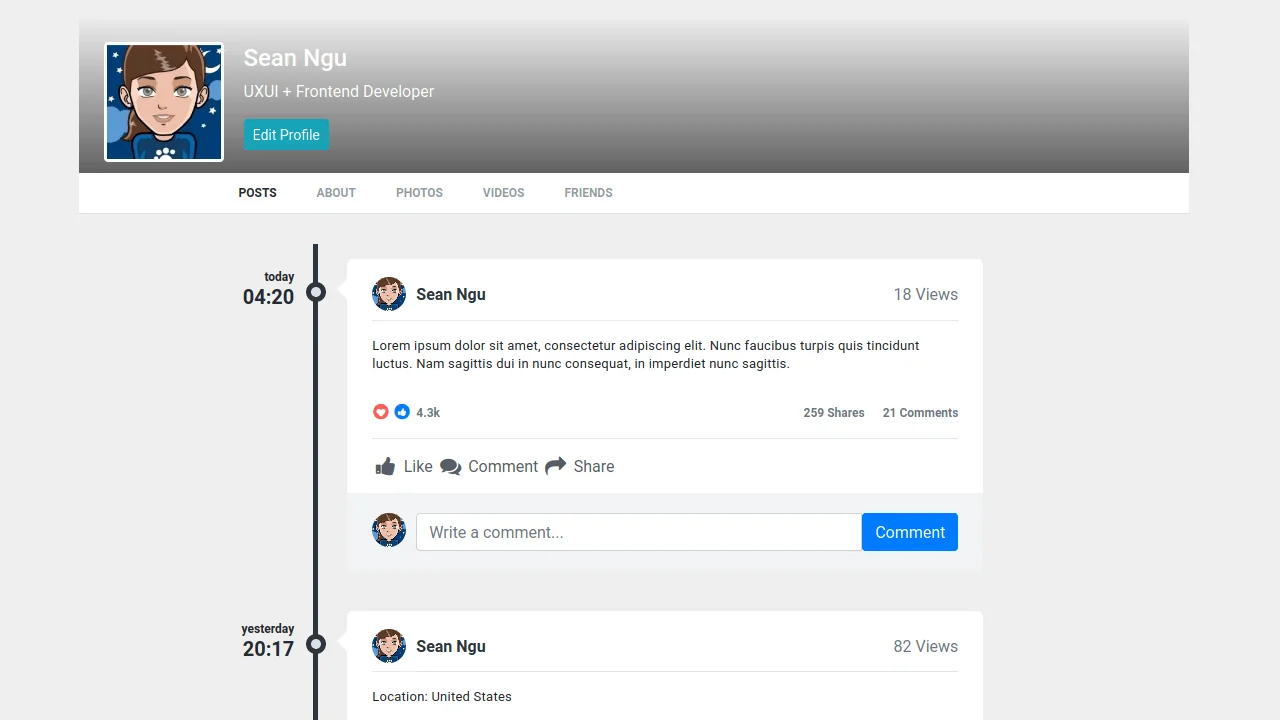Click the Share arrow icon on the post
Screen dimensions: 1280x720
pyautogui.click(x=556, y=466)
